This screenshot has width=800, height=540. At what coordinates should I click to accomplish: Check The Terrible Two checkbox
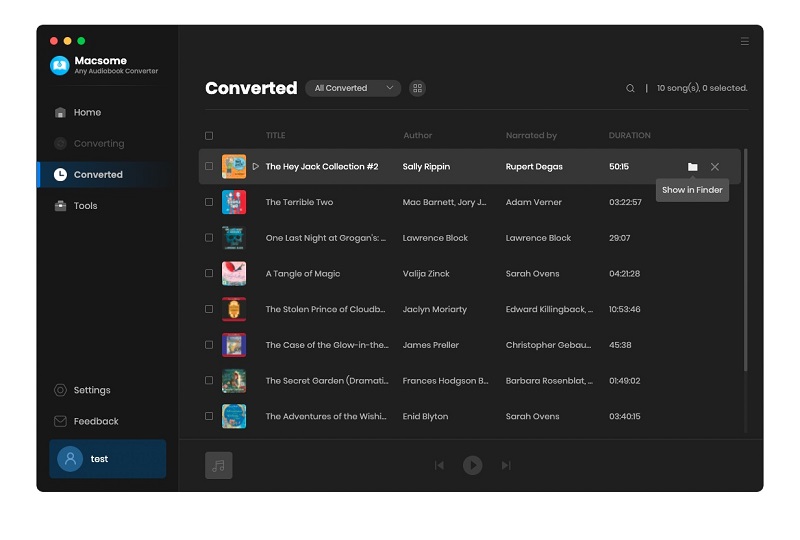click(x=209, y=202)
